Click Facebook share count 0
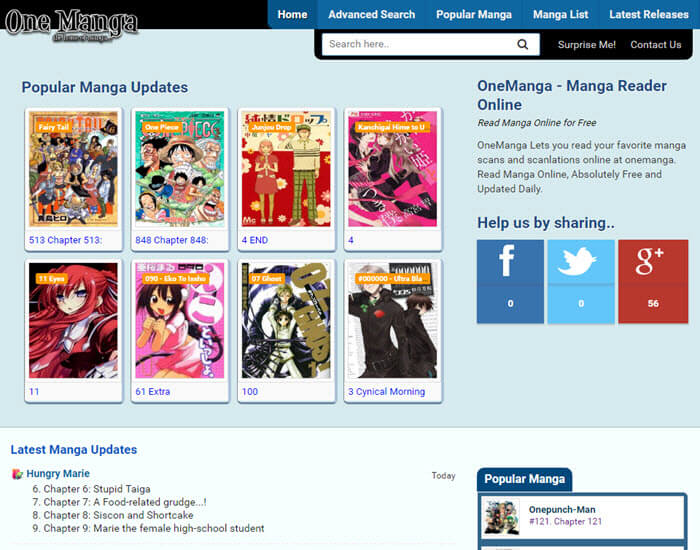Viewport: 700px width, 550px height. click(x=510, y=304)
